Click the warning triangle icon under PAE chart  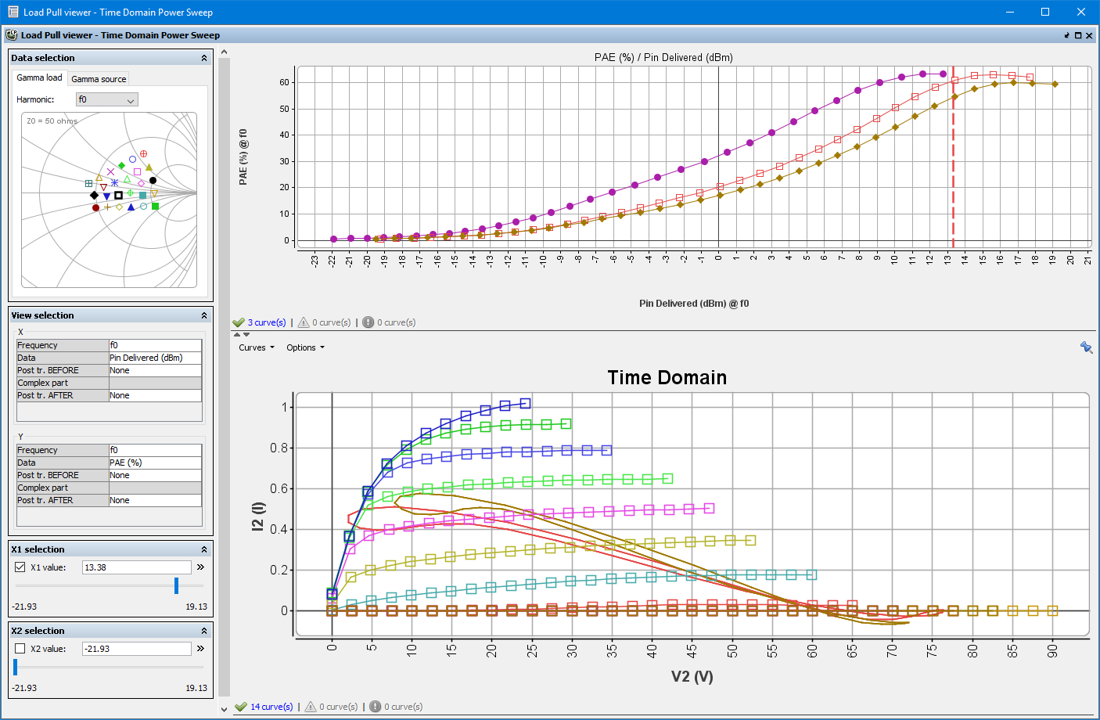point(303,322)
